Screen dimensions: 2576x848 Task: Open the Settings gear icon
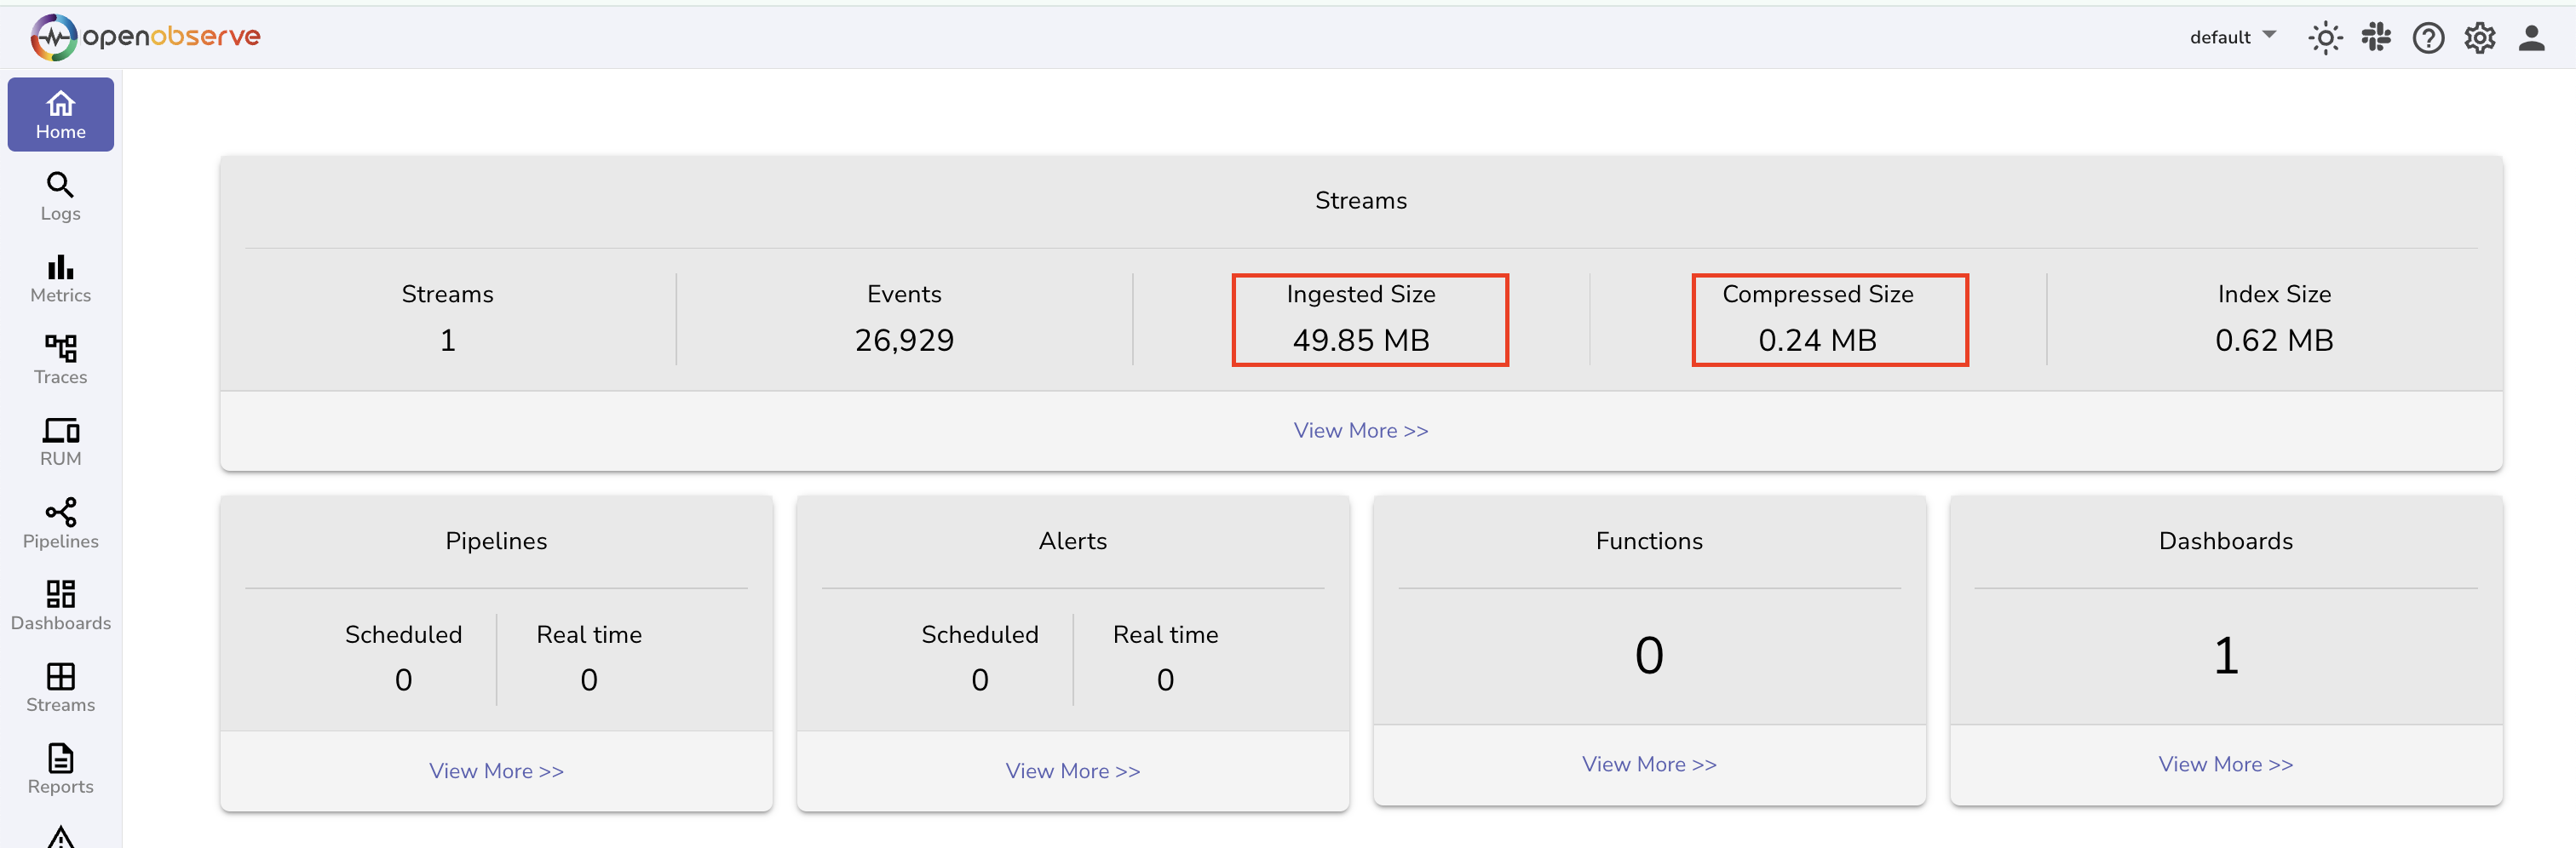coord(2480,38)
